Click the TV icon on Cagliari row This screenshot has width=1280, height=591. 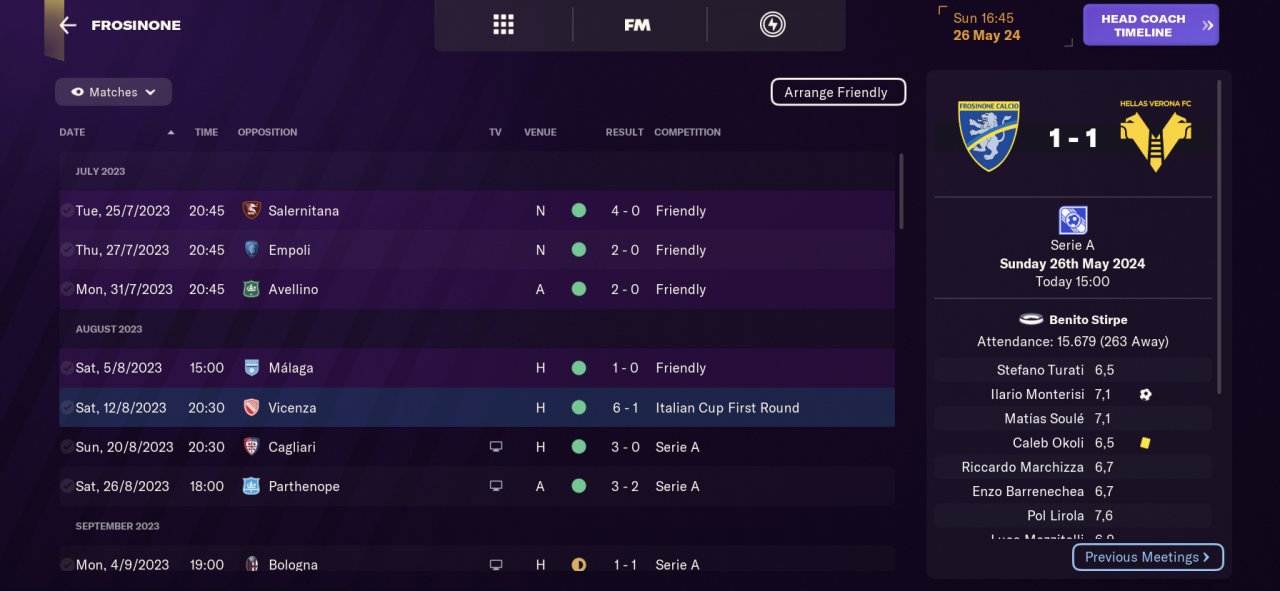click(x=495, y=447)
